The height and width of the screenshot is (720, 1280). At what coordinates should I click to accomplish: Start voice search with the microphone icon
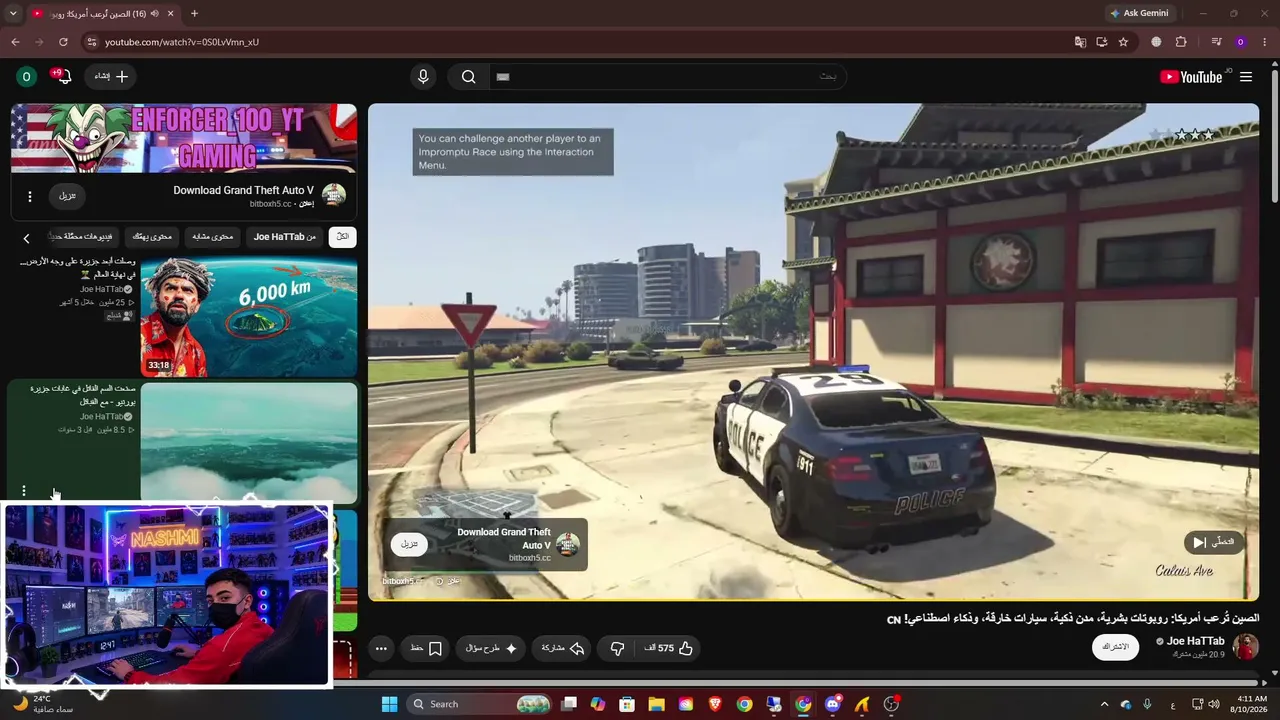423,77
